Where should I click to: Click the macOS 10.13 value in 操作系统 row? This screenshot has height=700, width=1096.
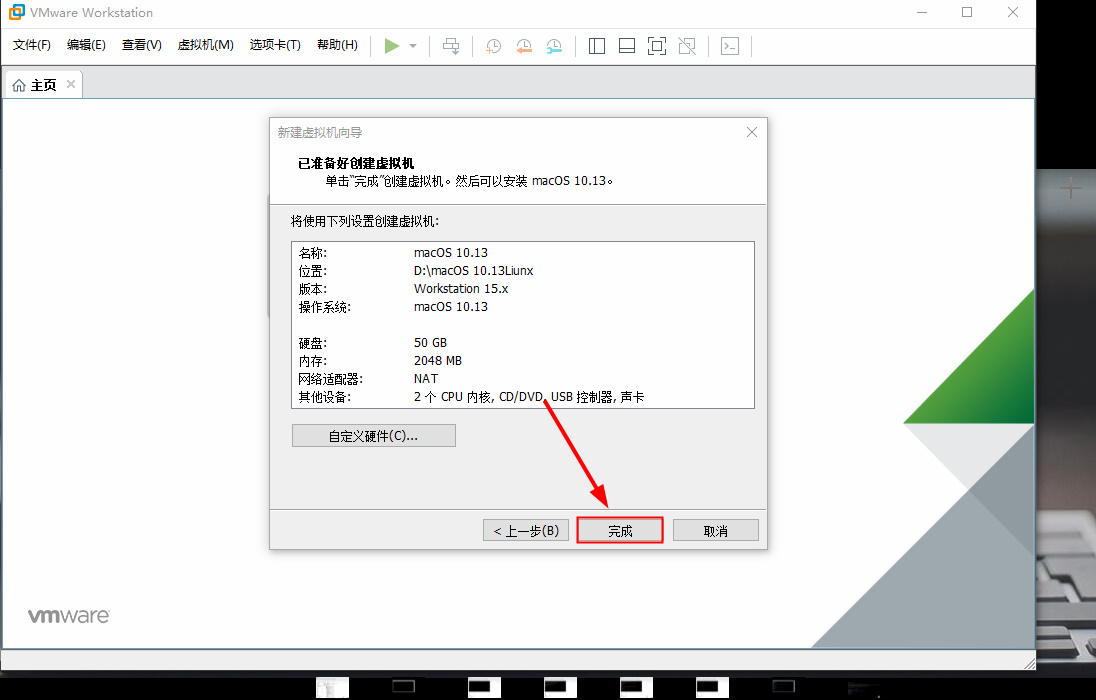(x=451, y=307)
